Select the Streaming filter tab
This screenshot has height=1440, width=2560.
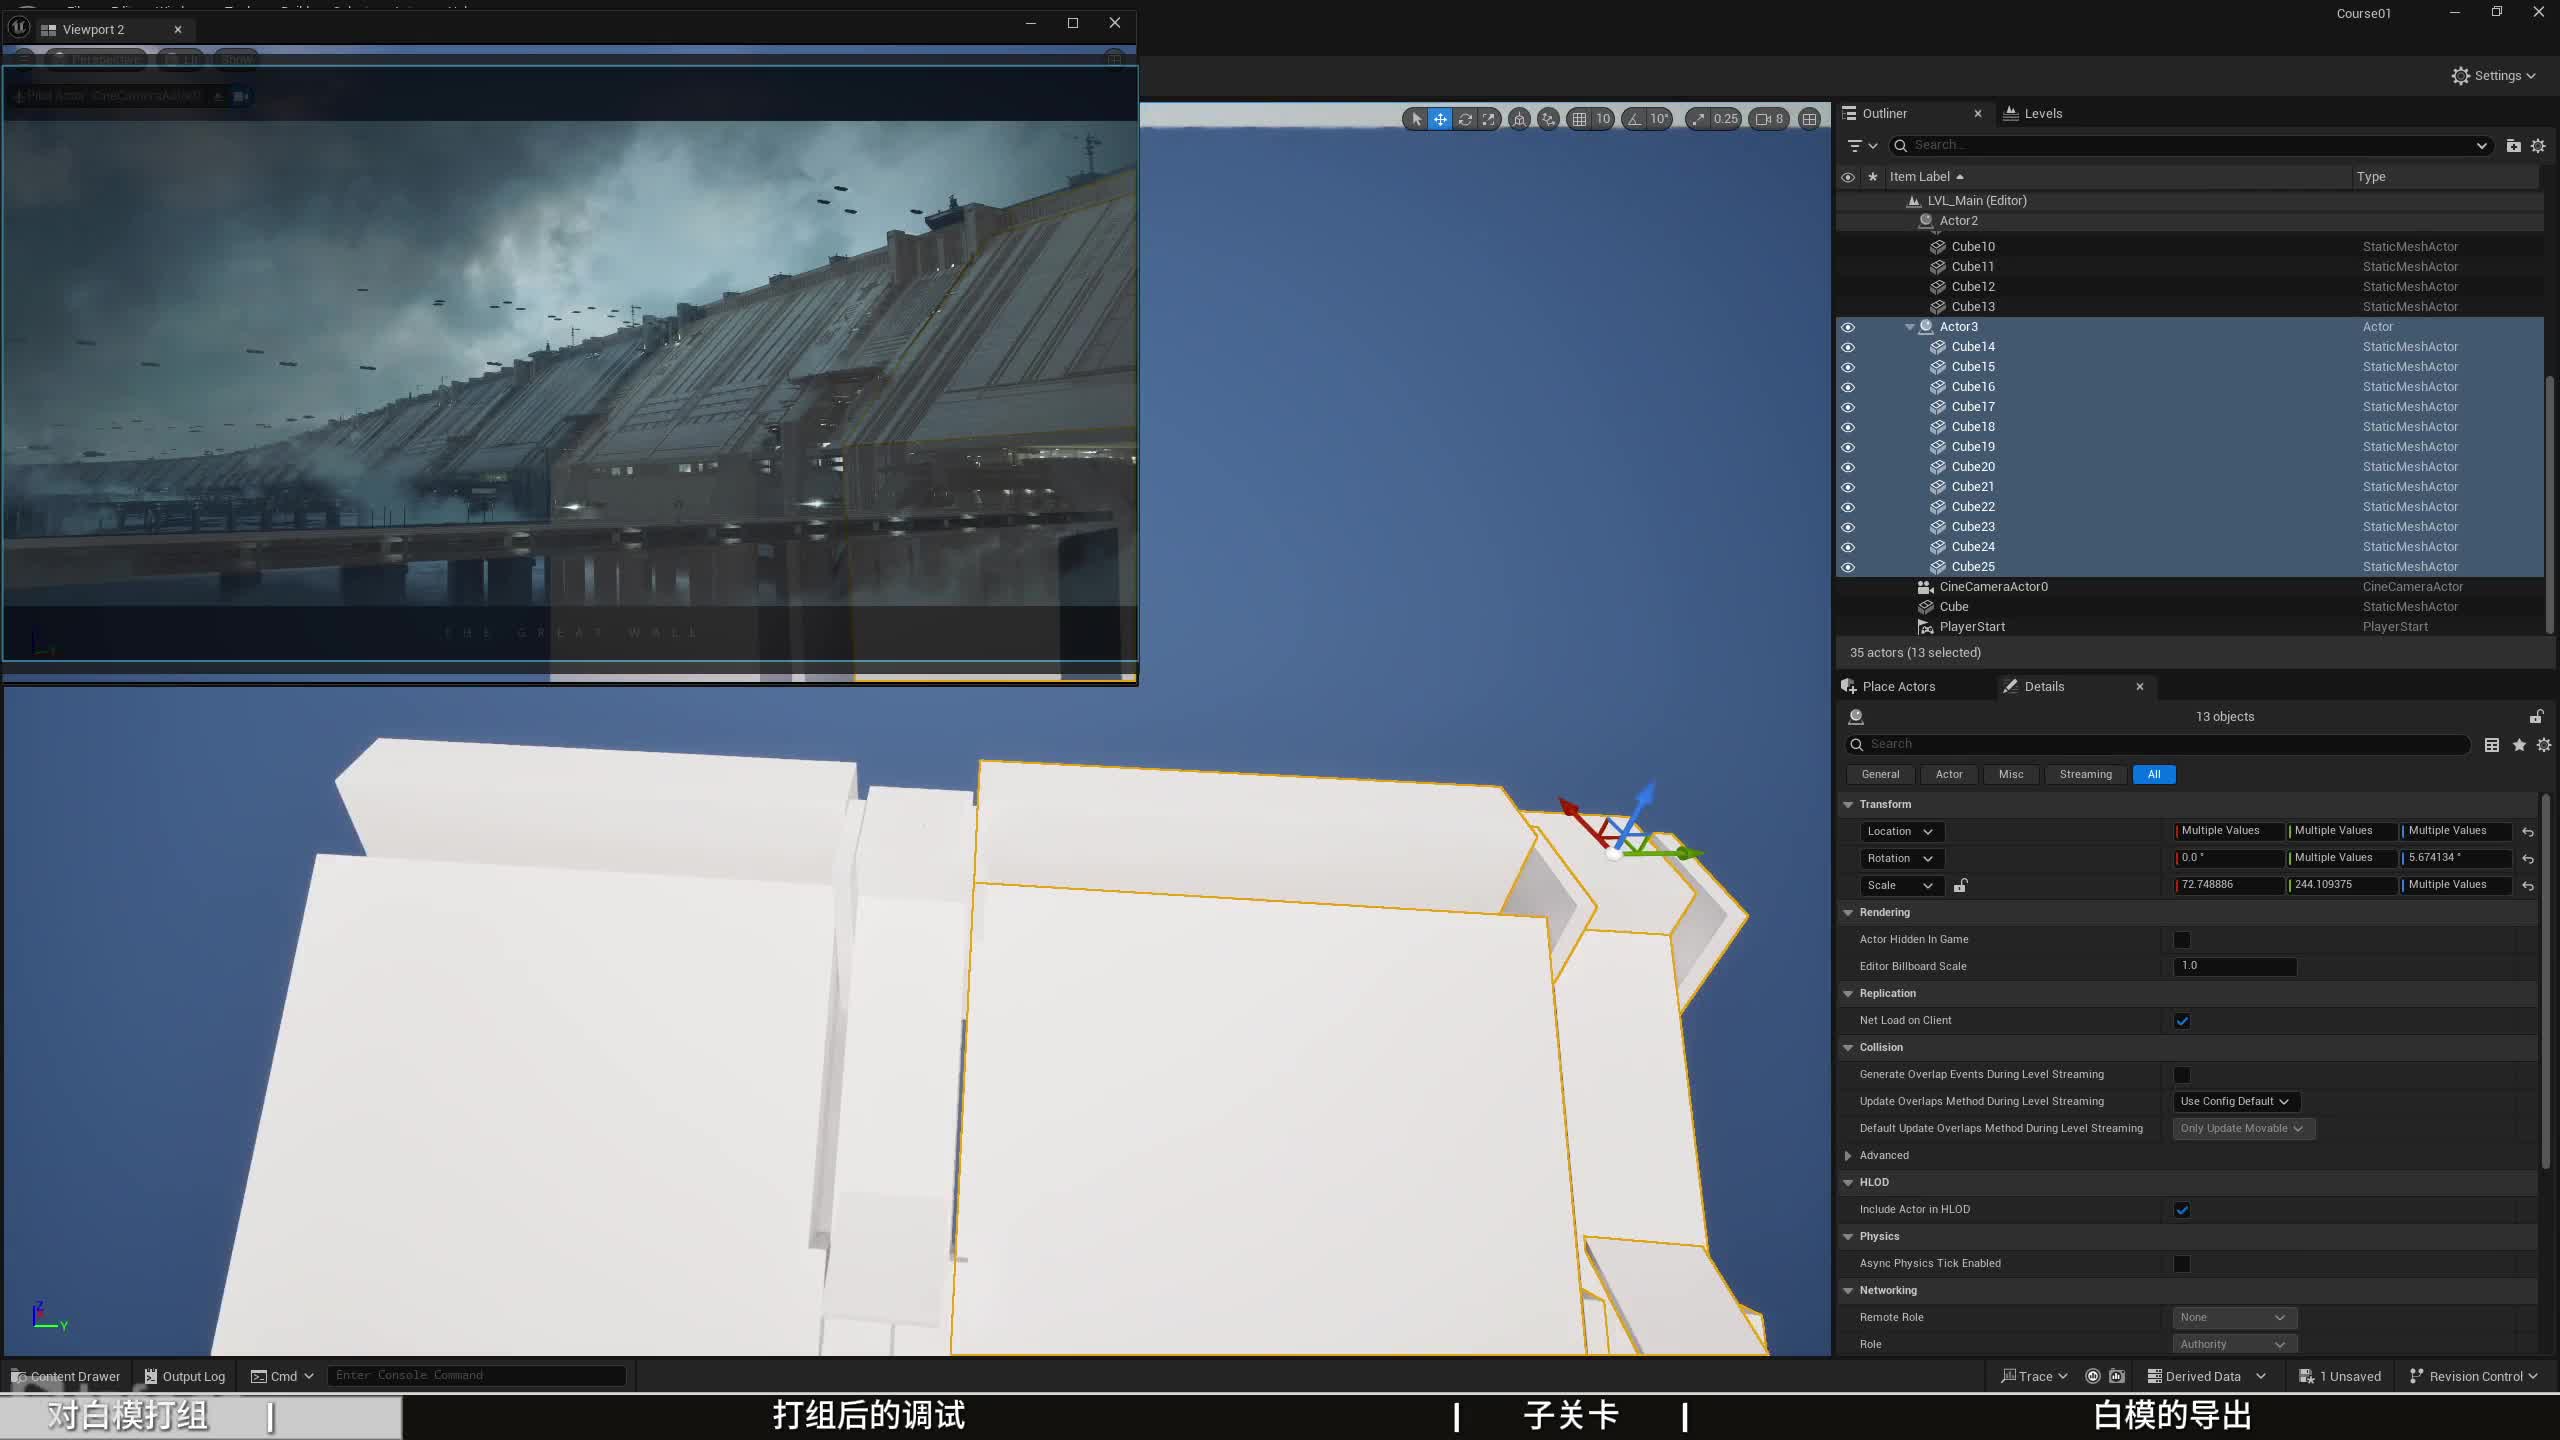tap(2085, 774)
